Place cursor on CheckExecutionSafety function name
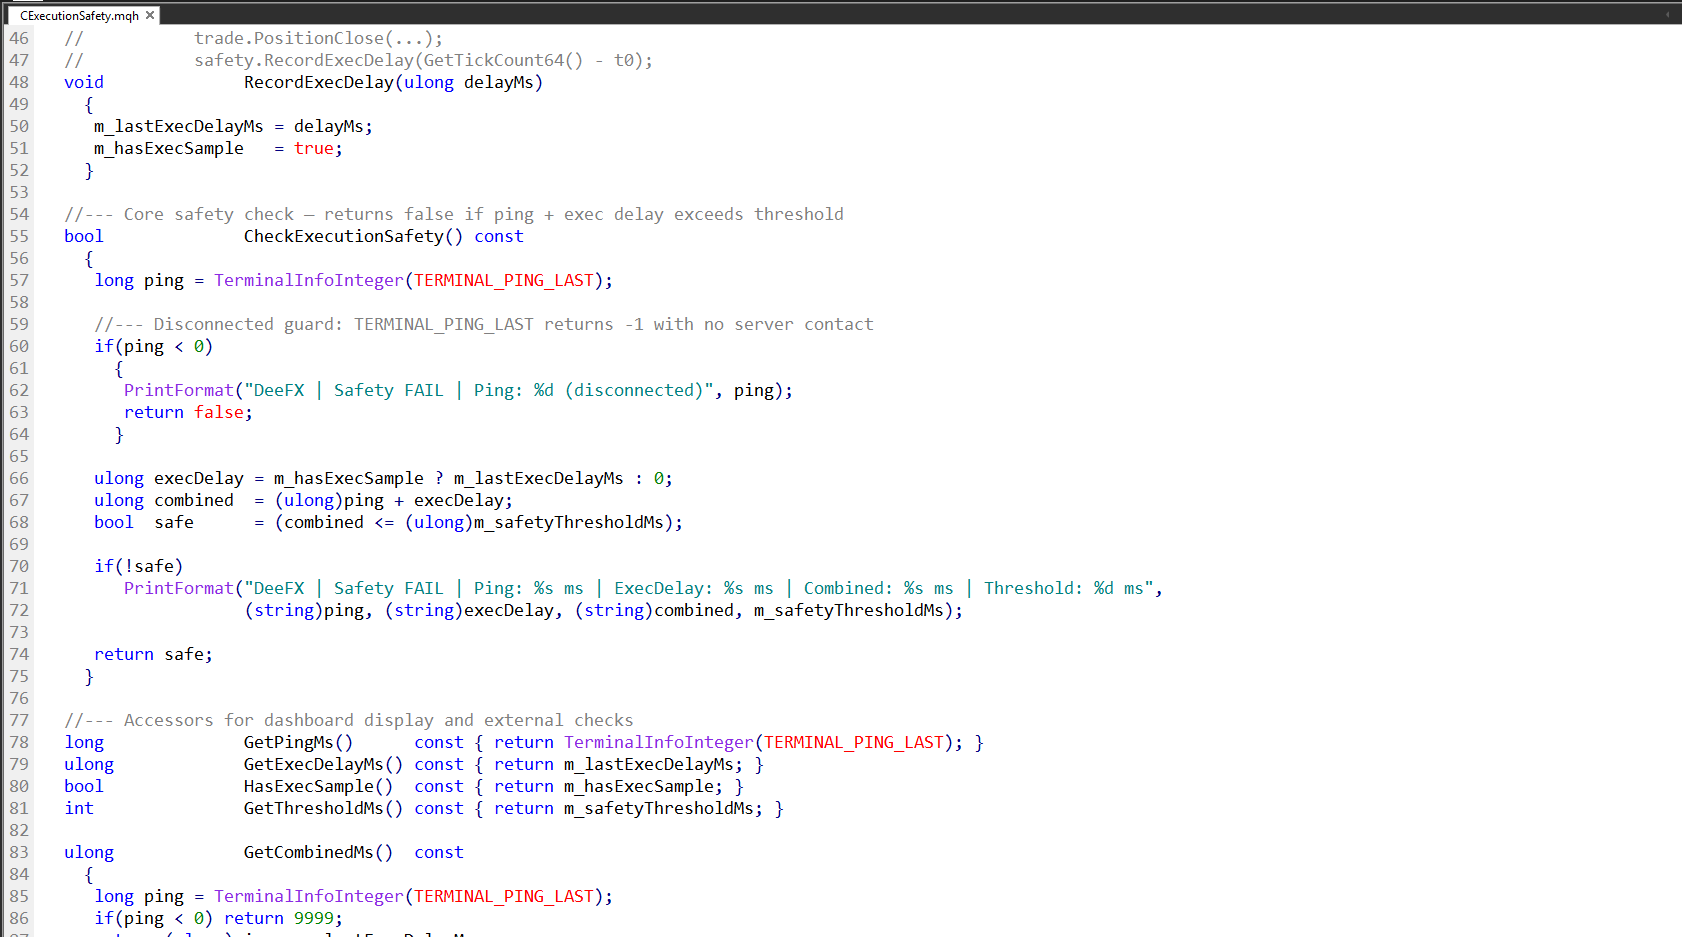This screenshot has width=1682, height=937. (x=343, y=236)
